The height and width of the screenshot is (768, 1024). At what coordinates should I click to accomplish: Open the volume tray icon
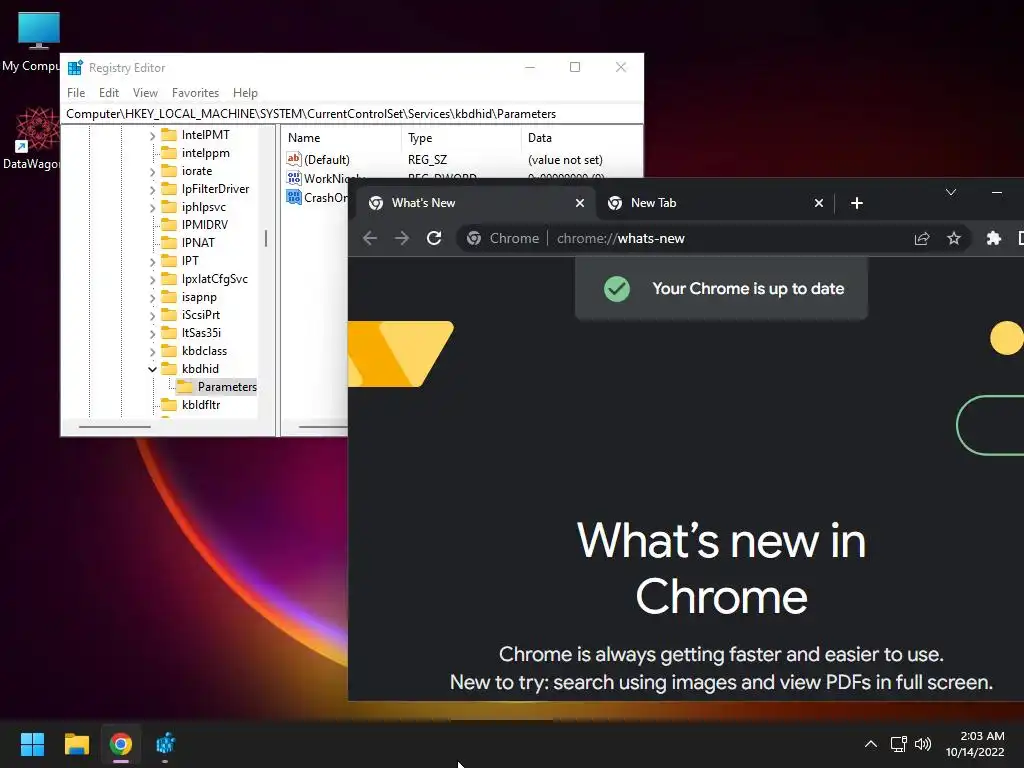point(923,744)
